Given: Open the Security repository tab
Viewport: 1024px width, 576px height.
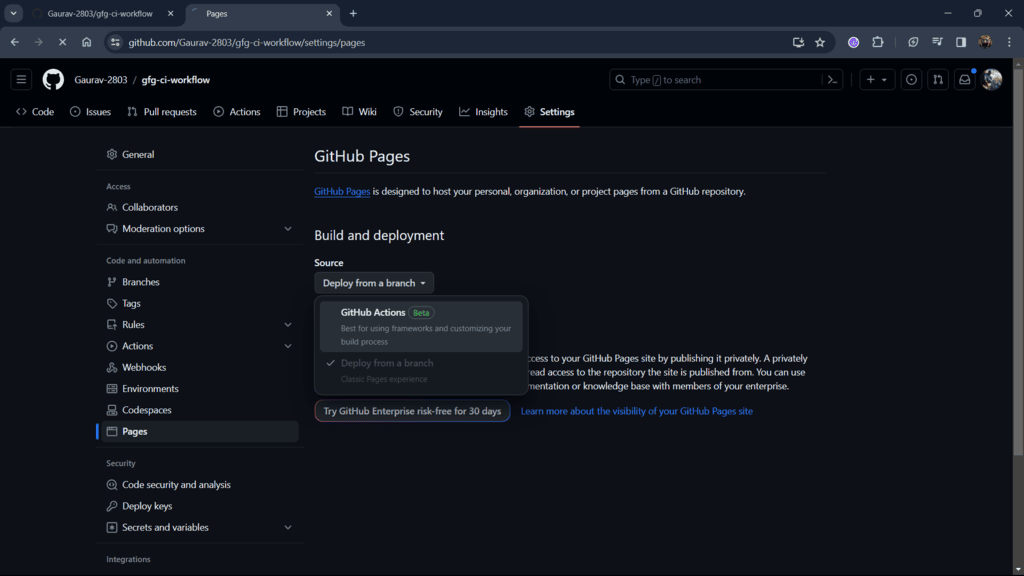Looking at the screenshot, I should pos(418,112).
